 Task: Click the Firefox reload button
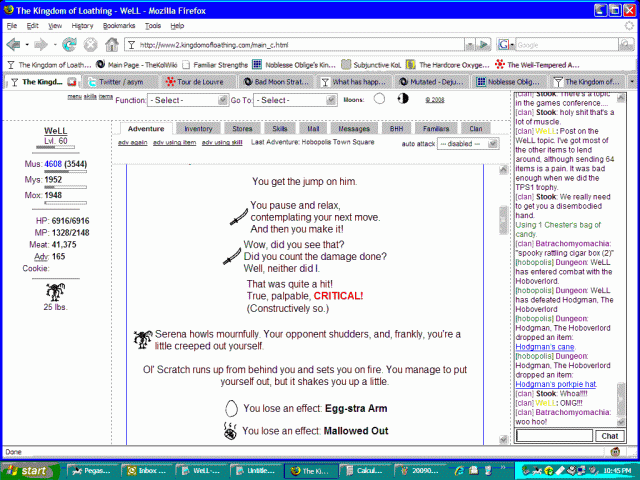[69, 45]
